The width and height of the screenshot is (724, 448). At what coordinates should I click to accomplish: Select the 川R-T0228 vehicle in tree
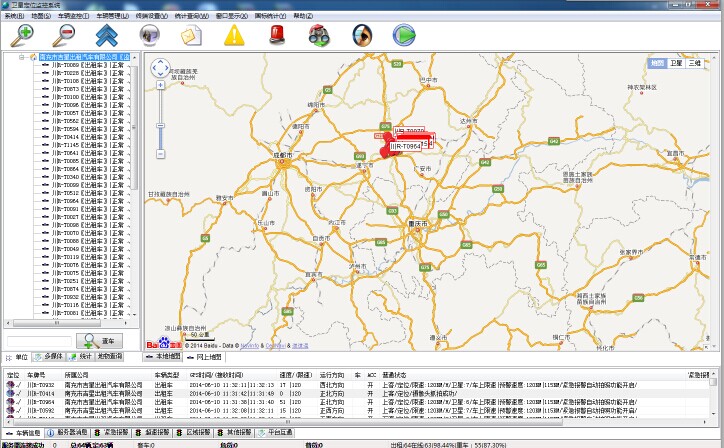88,73
